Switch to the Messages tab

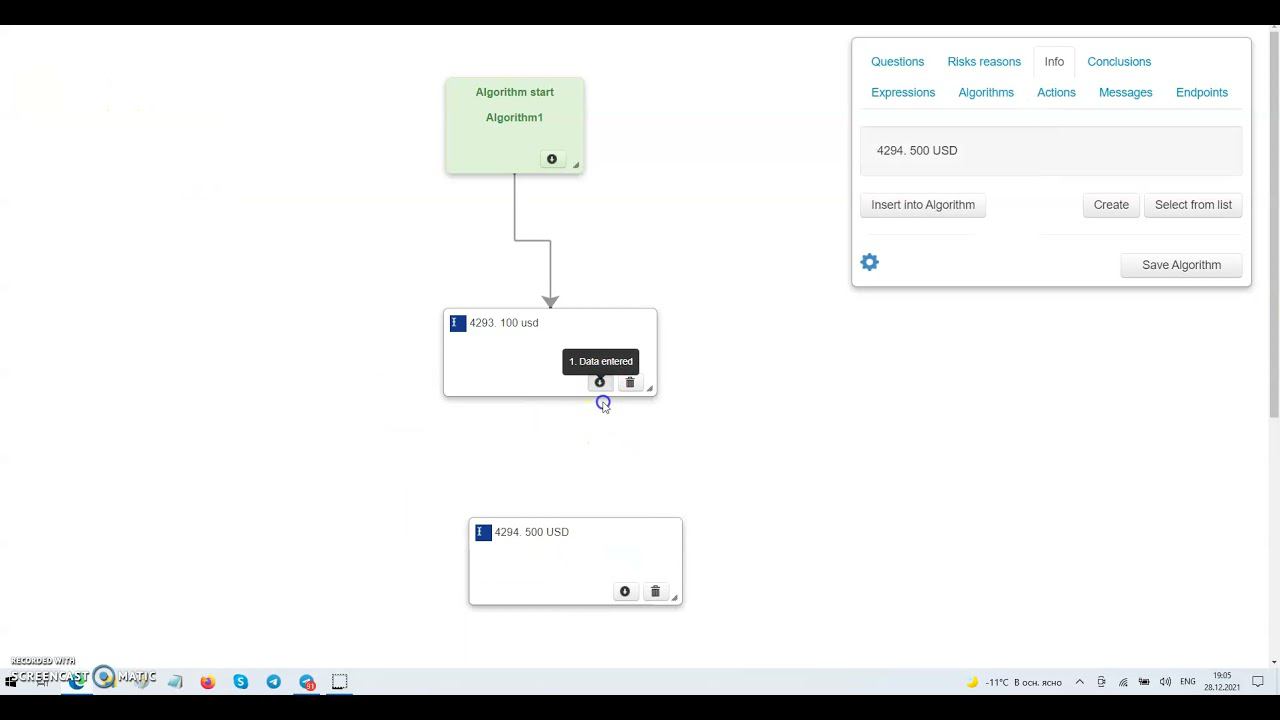click(x=1125, y=92)
